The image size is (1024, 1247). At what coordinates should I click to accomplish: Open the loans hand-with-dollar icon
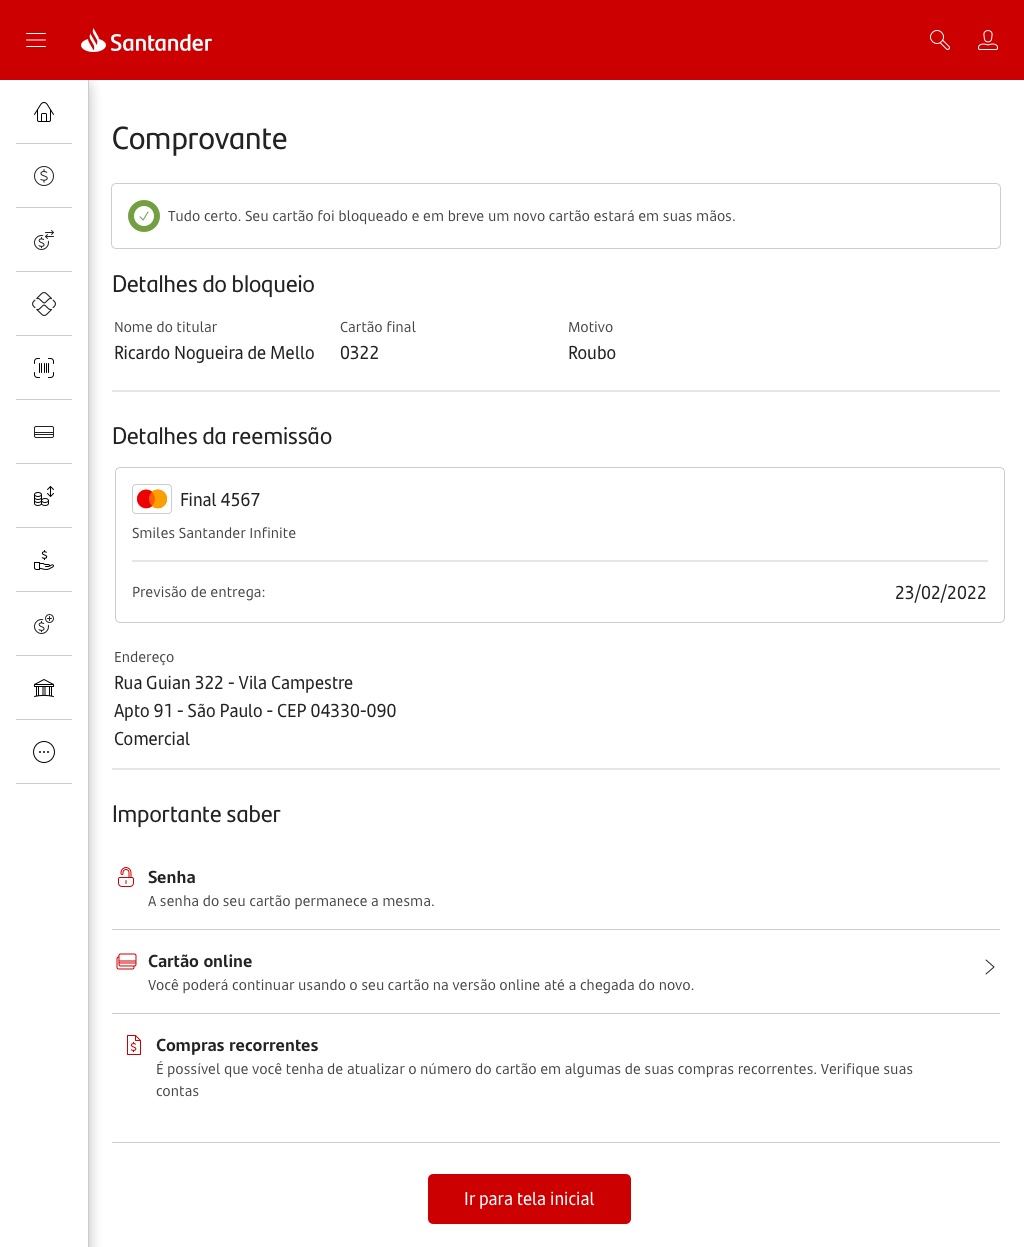tap(44, 560)
